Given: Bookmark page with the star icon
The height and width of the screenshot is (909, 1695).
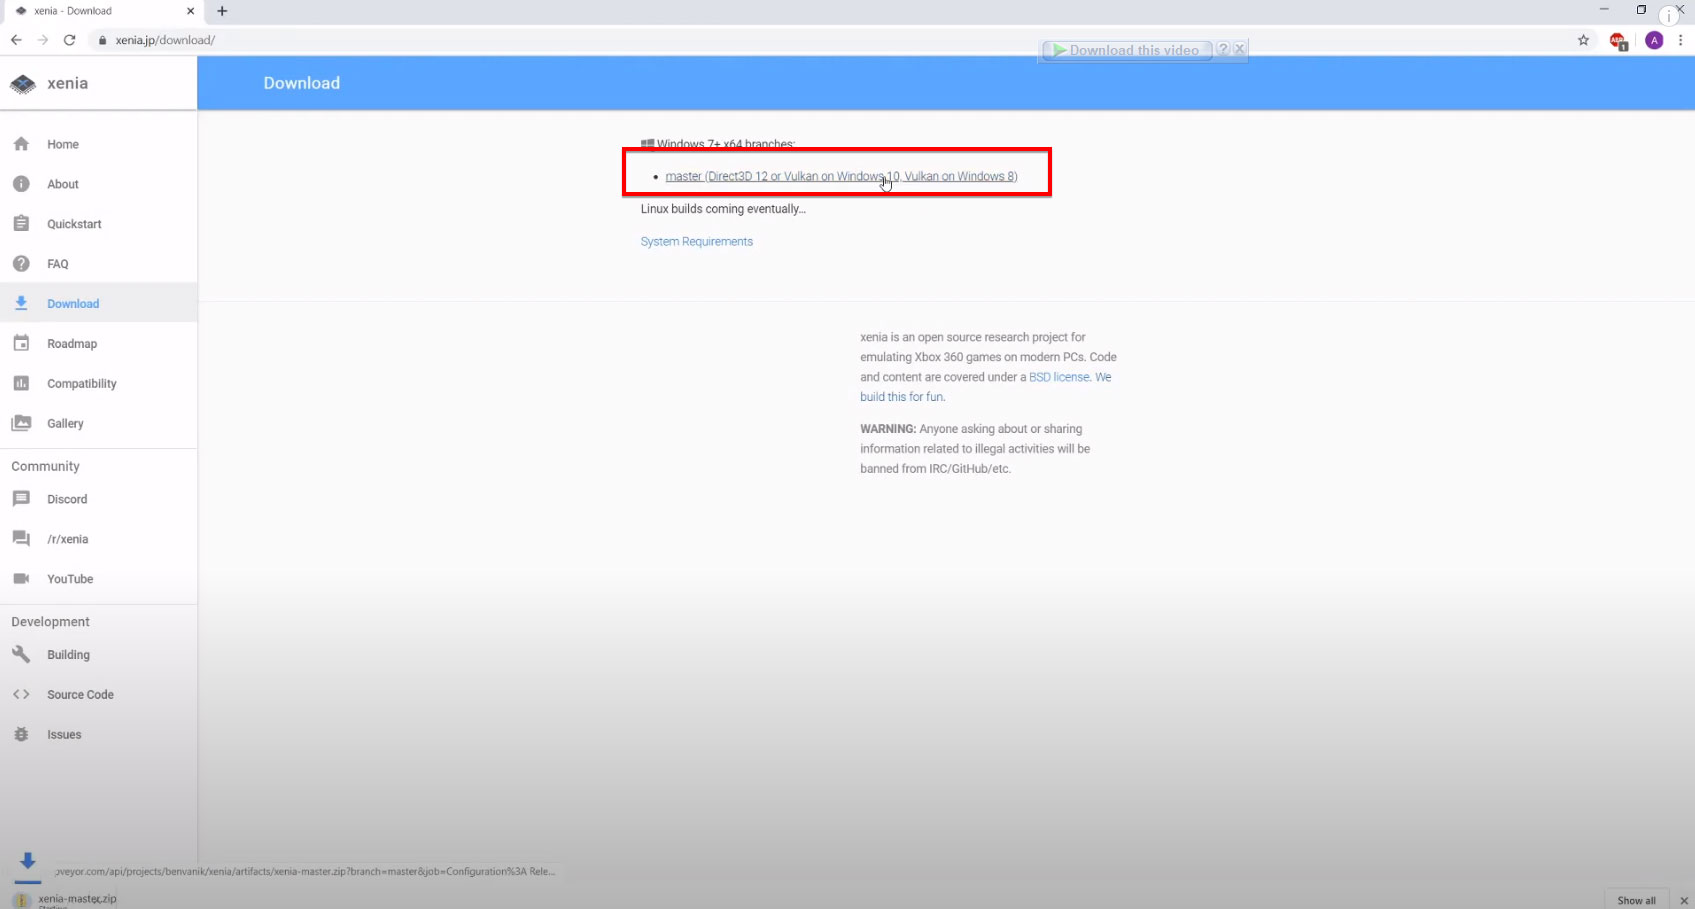Looking at the screenshot, I should tap(1583, 40).
